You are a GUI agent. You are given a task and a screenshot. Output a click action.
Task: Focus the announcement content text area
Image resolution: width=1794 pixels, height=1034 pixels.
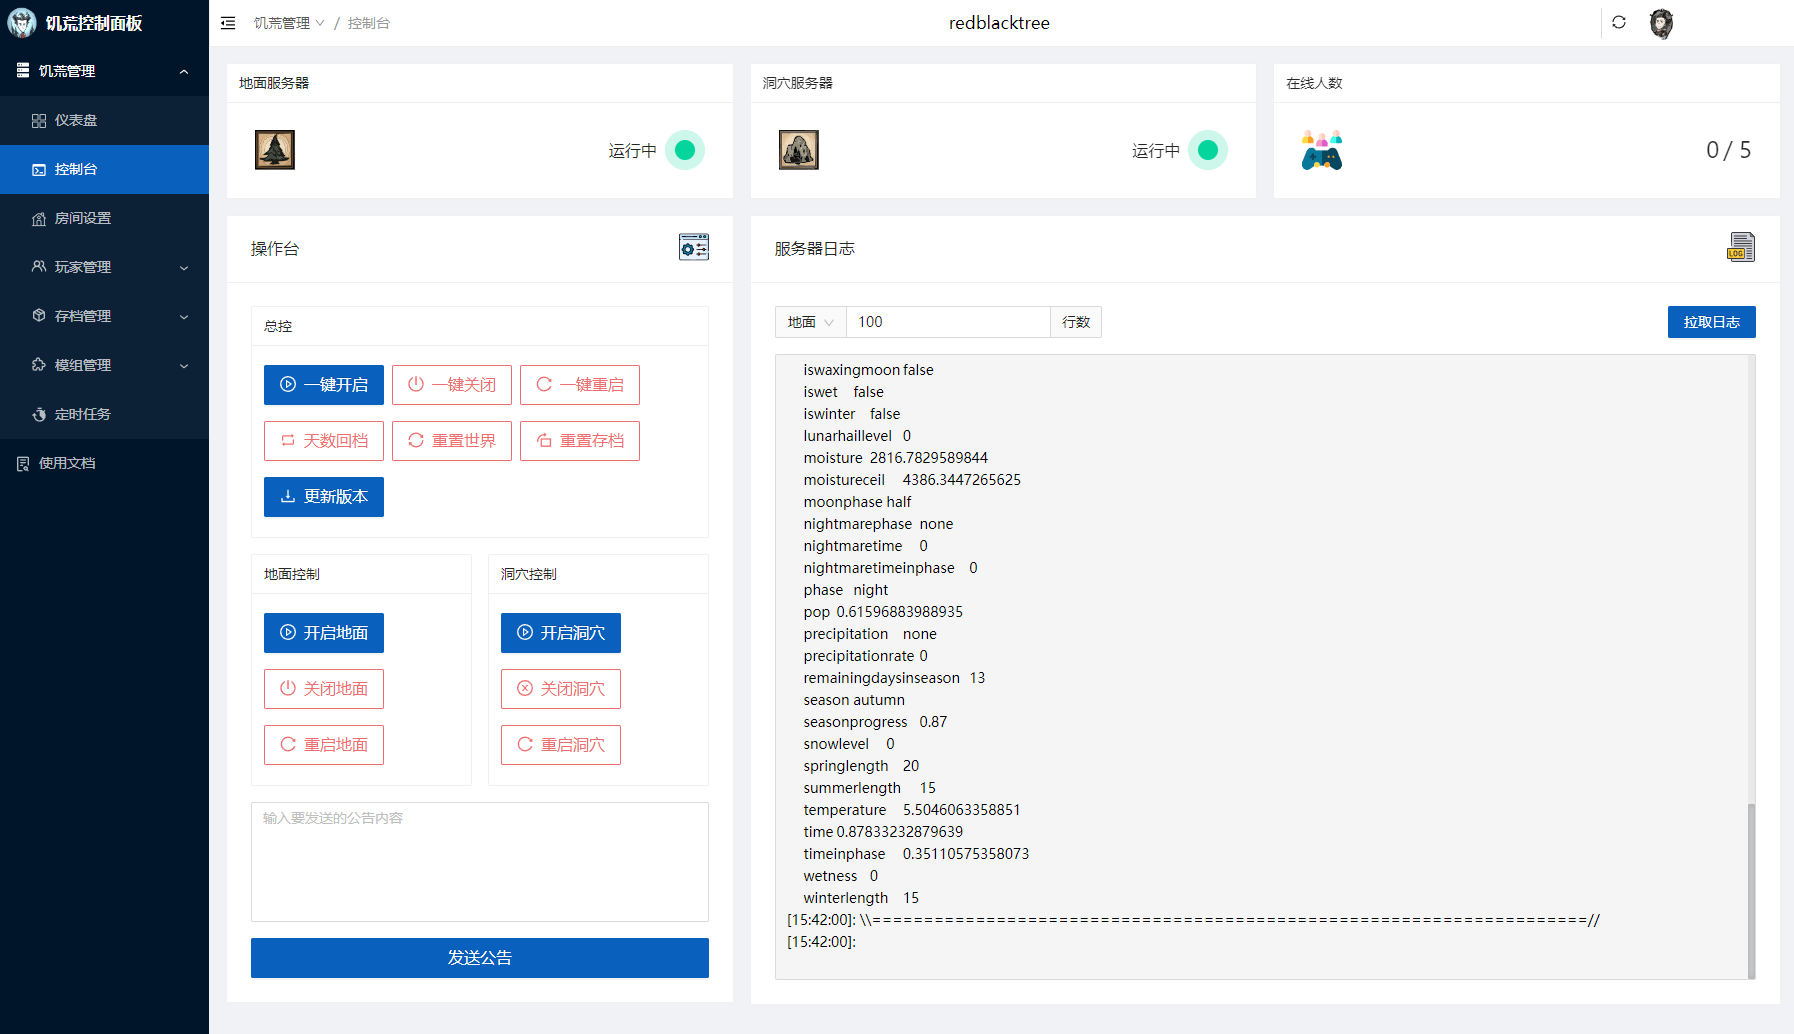coord(479,861)
